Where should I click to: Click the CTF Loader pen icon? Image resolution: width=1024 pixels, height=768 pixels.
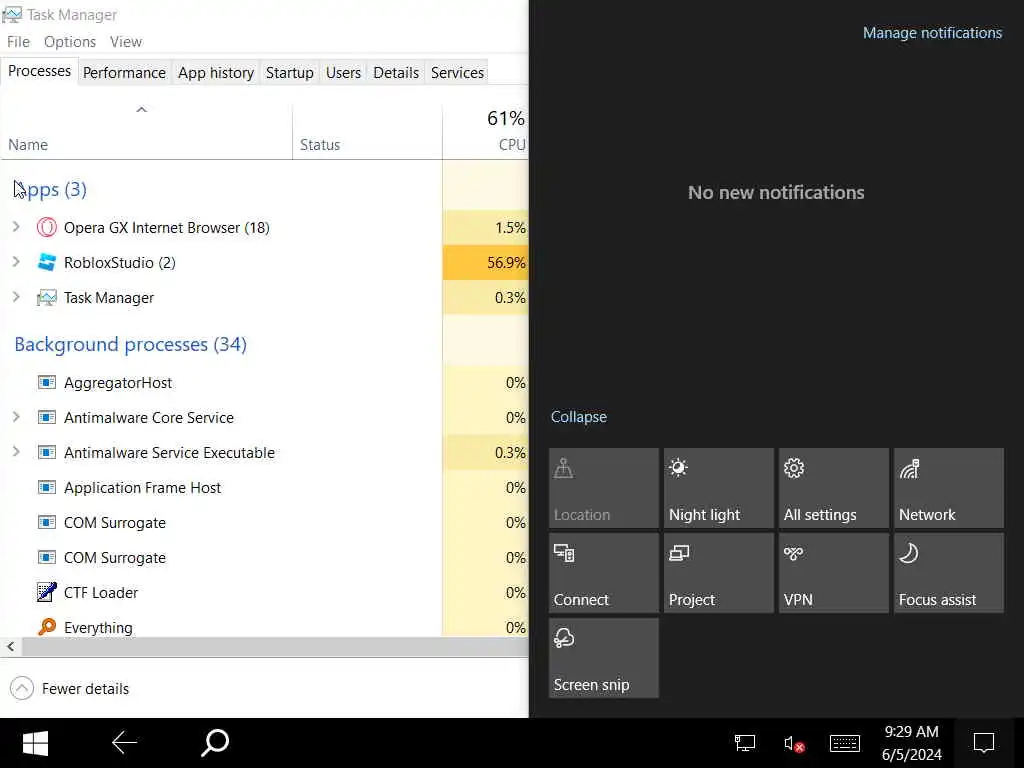pyautogui.click(x=46, y=592)
